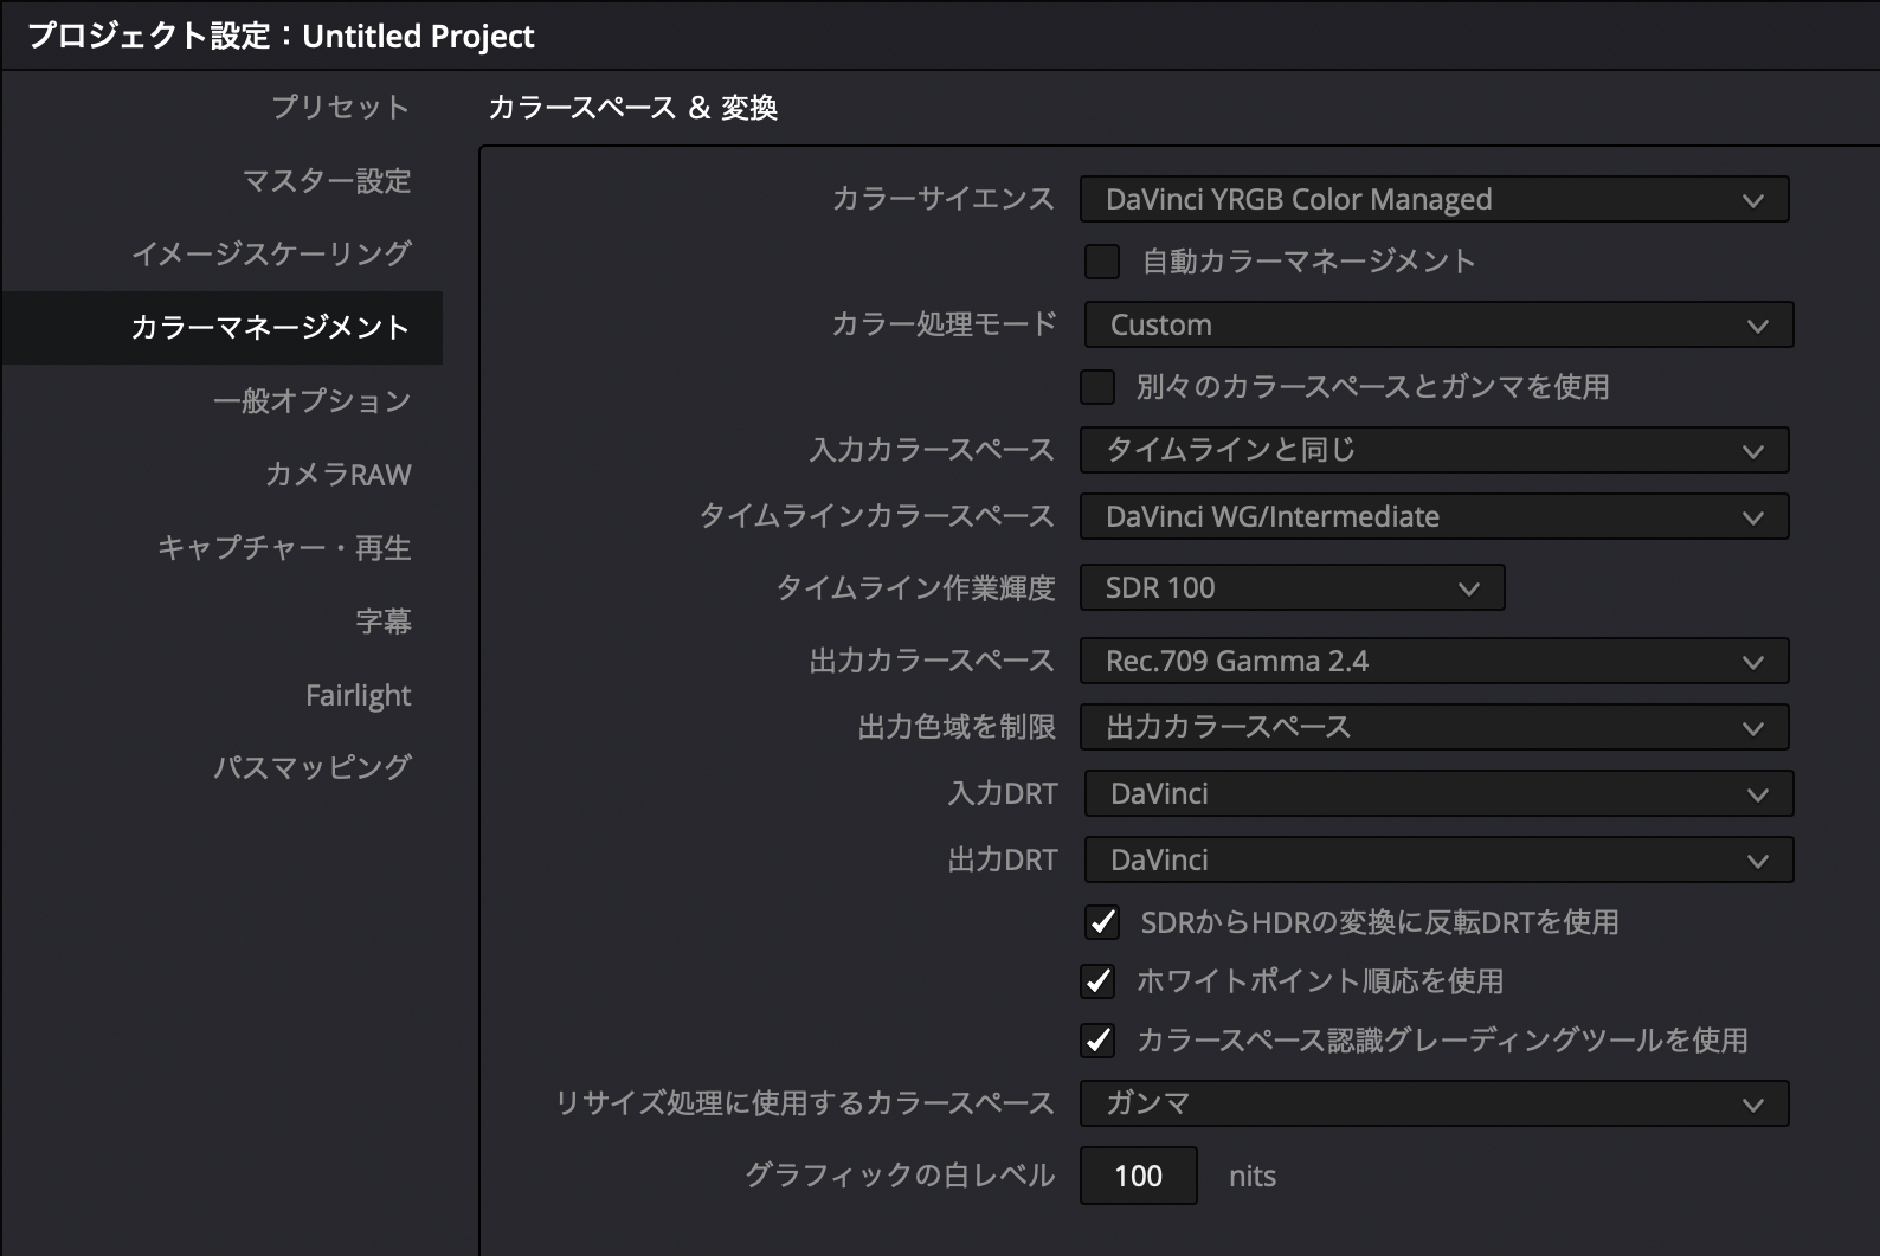Uncheck SDRからHDRの変換に反転DRTを使用
1880x1257 pixels.
point(1102,922)
